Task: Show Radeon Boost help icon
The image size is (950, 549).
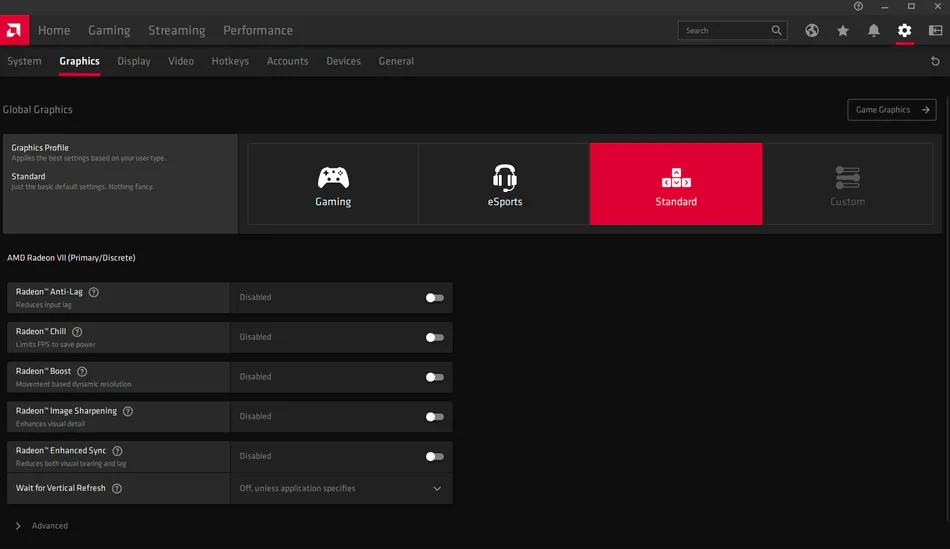Action: coord(82,371)
